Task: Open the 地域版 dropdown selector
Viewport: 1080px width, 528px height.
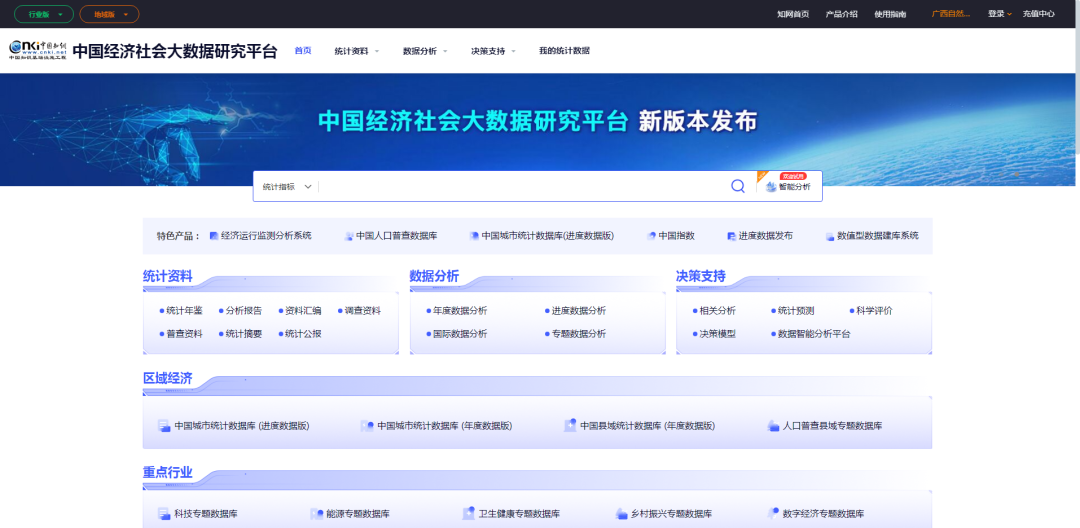Action: tap(109, 14)
